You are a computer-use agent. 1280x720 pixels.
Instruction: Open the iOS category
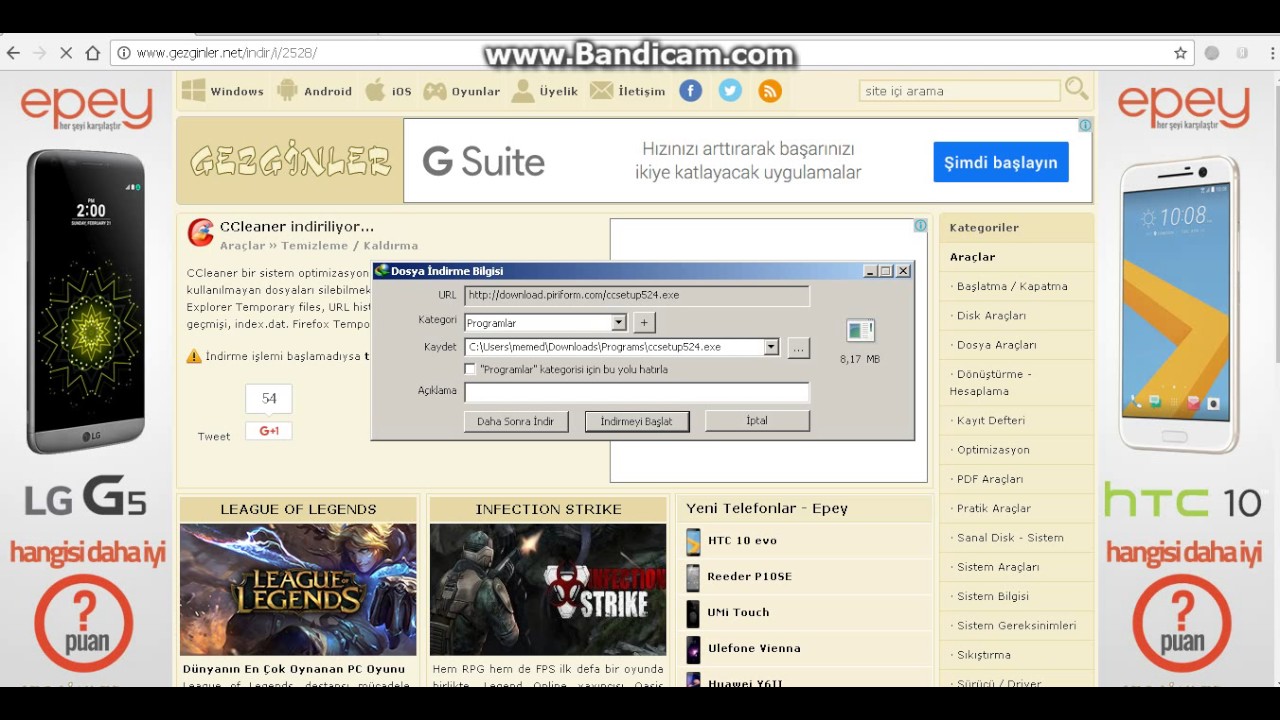coord(388,91)
